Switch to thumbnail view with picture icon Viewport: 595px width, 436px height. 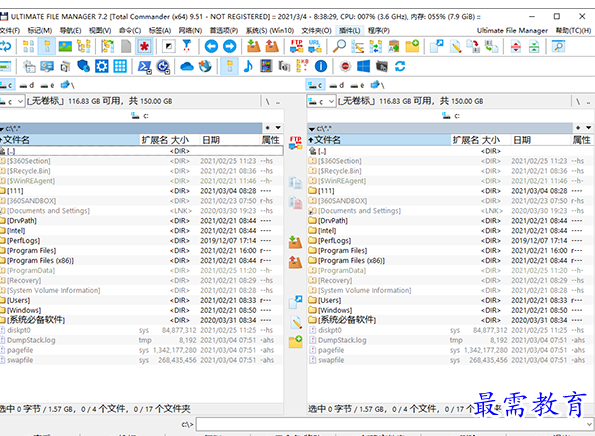point(65,46)
